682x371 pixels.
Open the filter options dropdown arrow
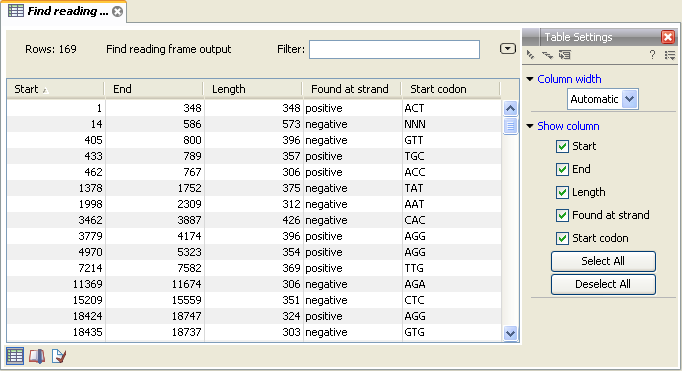point(508,49)
